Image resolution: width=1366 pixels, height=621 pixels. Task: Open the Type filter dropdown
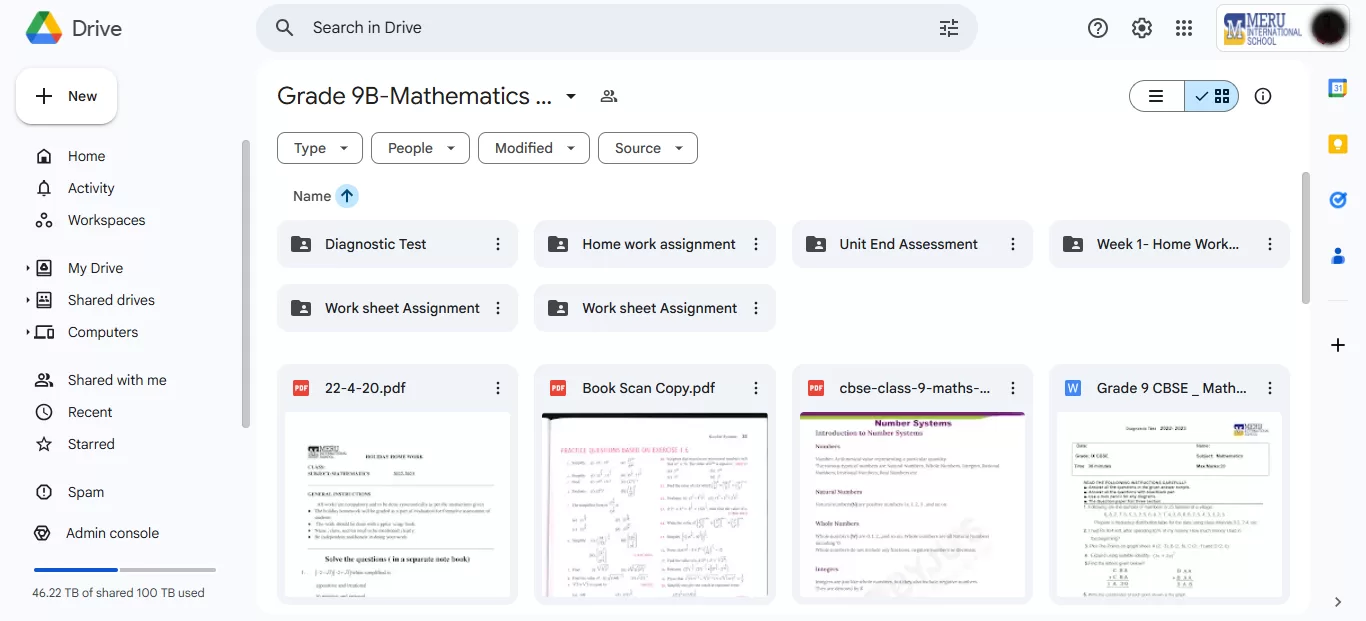320,148
